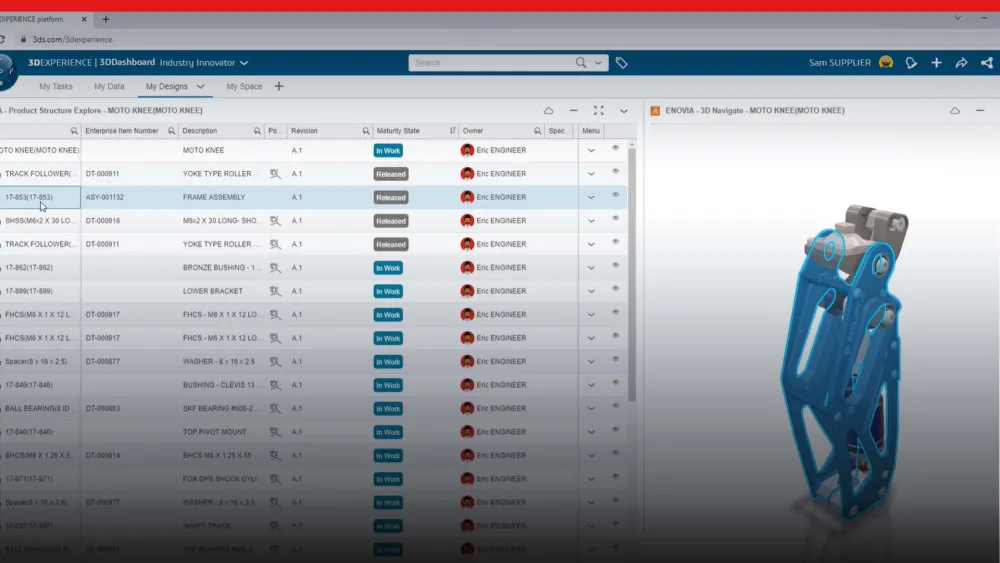Click cloud icon in Product Structure Explore header

click(548, 110)
